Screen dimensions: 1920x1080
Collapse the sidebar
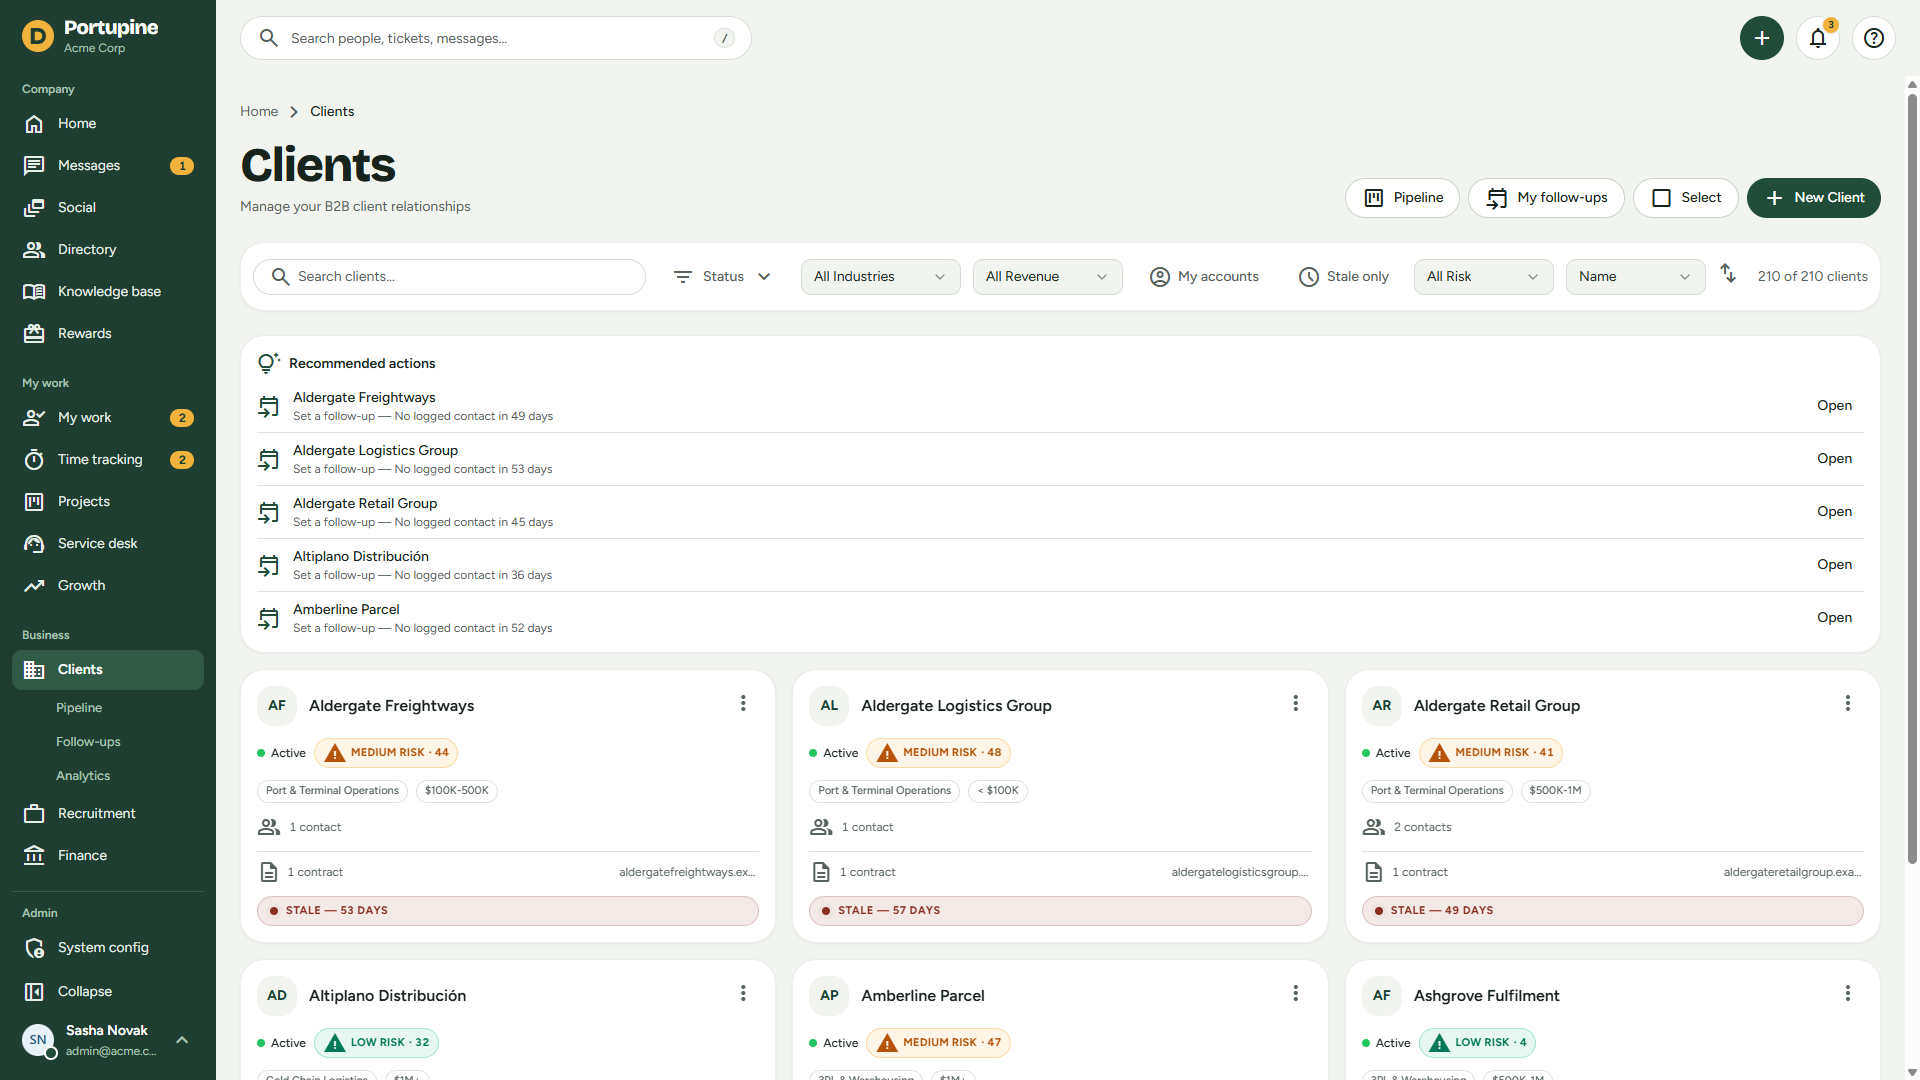click(108, 992)
